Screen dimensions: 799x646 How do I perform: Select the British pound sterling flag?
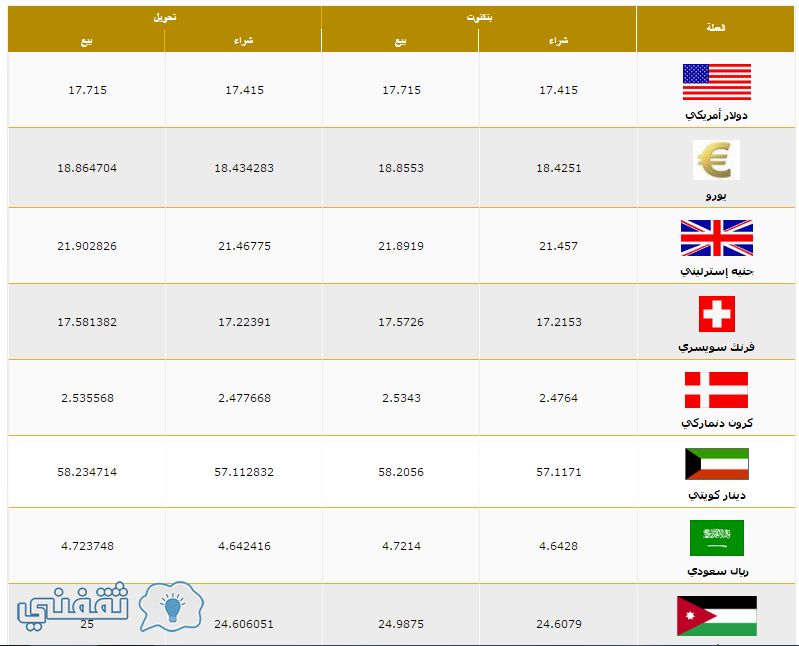pyautogui.click(x=716, y=238)
